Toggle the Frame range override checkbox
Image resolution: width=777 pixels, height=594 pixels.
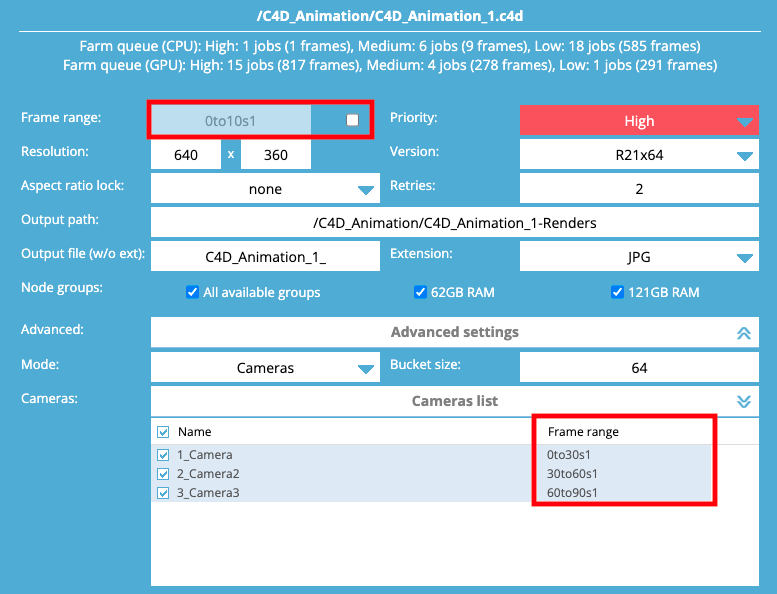tap(352, 120)
